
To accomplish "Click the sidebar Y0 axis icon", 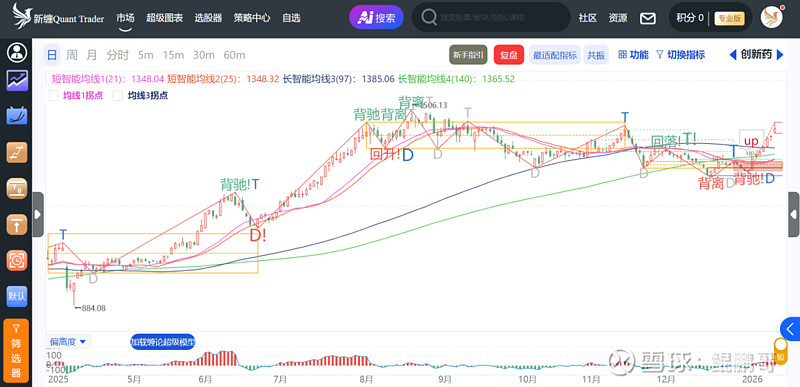I will (17, 188).
